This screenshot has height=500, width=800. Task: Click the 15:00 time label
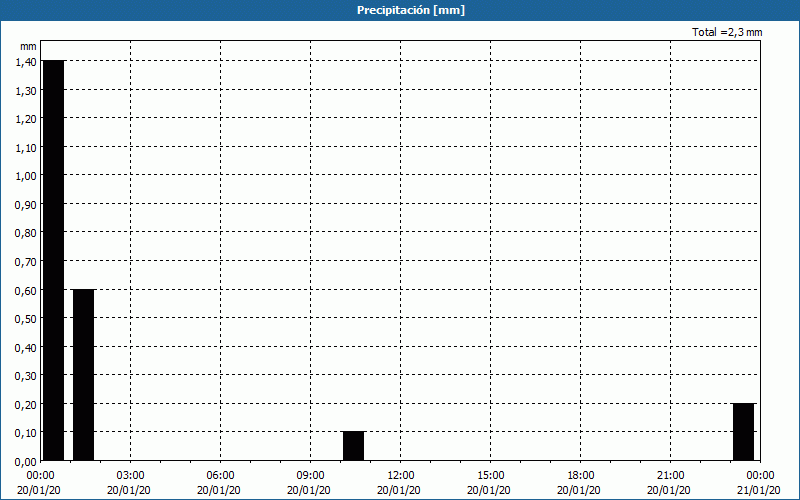point(490,476)
